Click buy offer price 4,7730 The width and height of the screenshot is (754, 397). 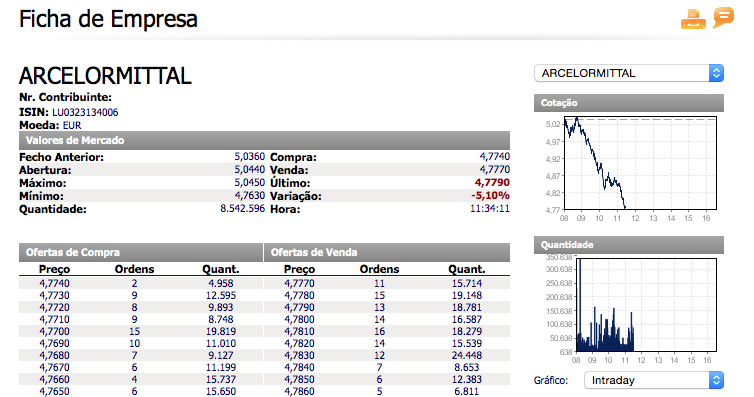point(54,295)
